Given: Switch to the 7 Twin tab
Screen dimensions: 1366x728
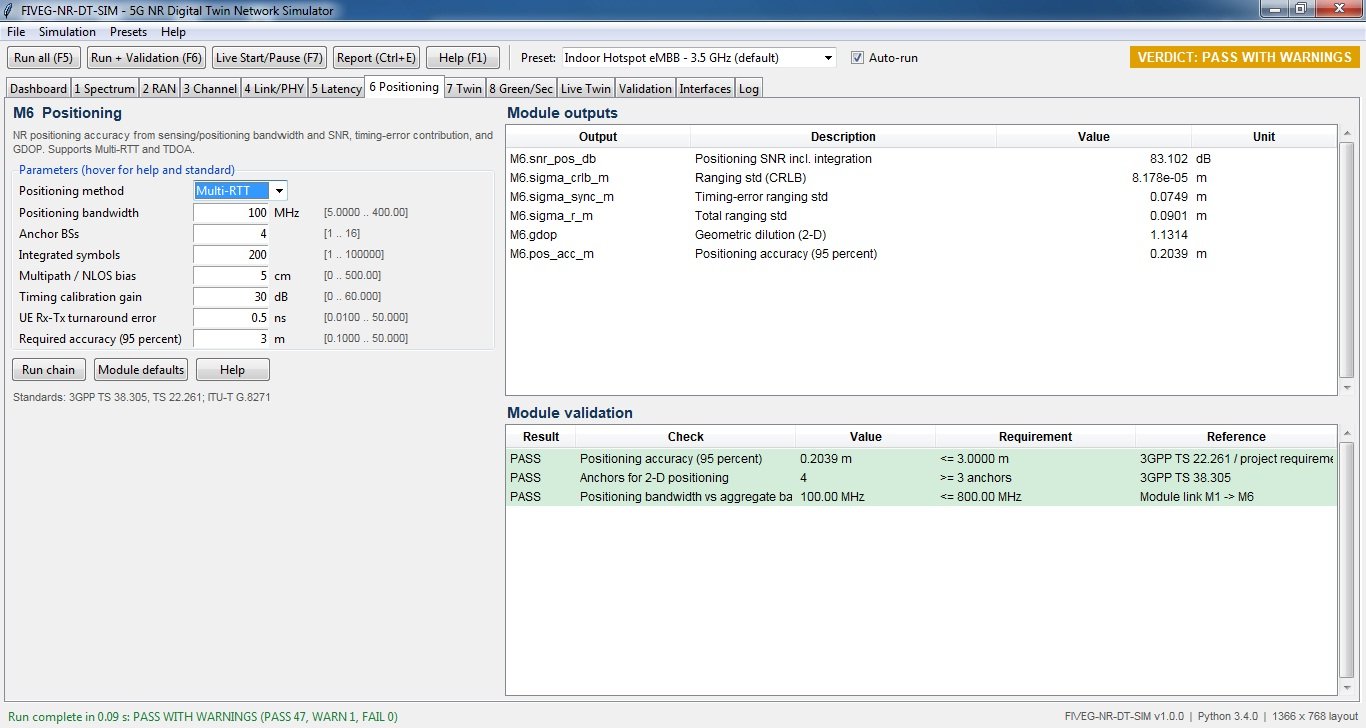Looking at the screenshot, I should pos(464,89).
